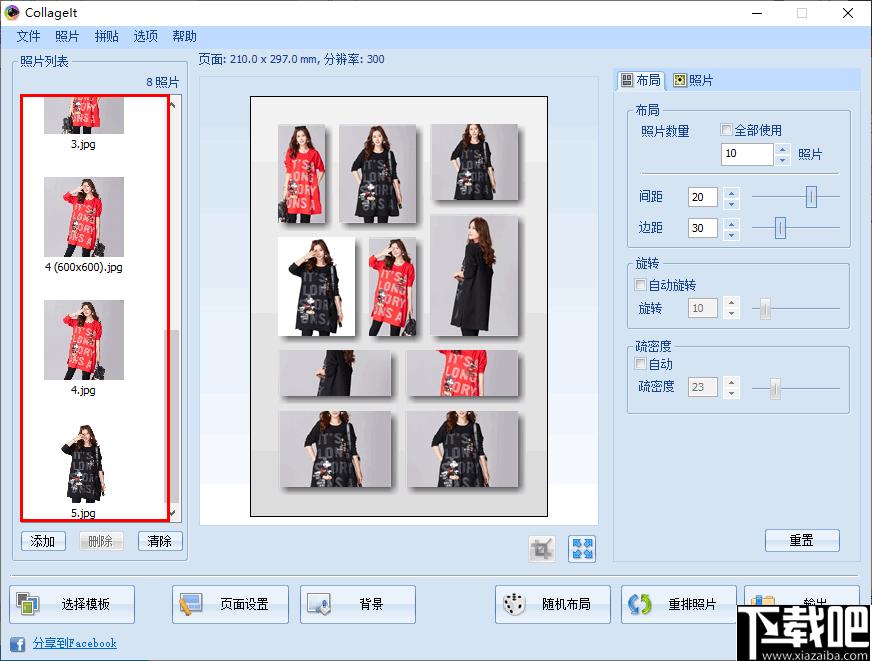Decrease photo count with down arrow
872x661 pixels.
pyautogui.click(x=782, y=160)
